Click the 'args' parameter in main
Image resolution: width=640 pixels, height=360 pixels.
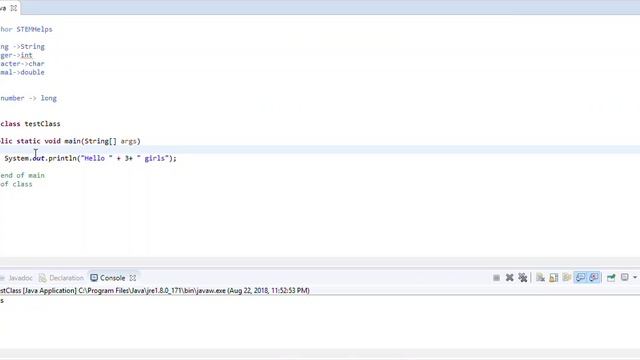click(128, 141)
